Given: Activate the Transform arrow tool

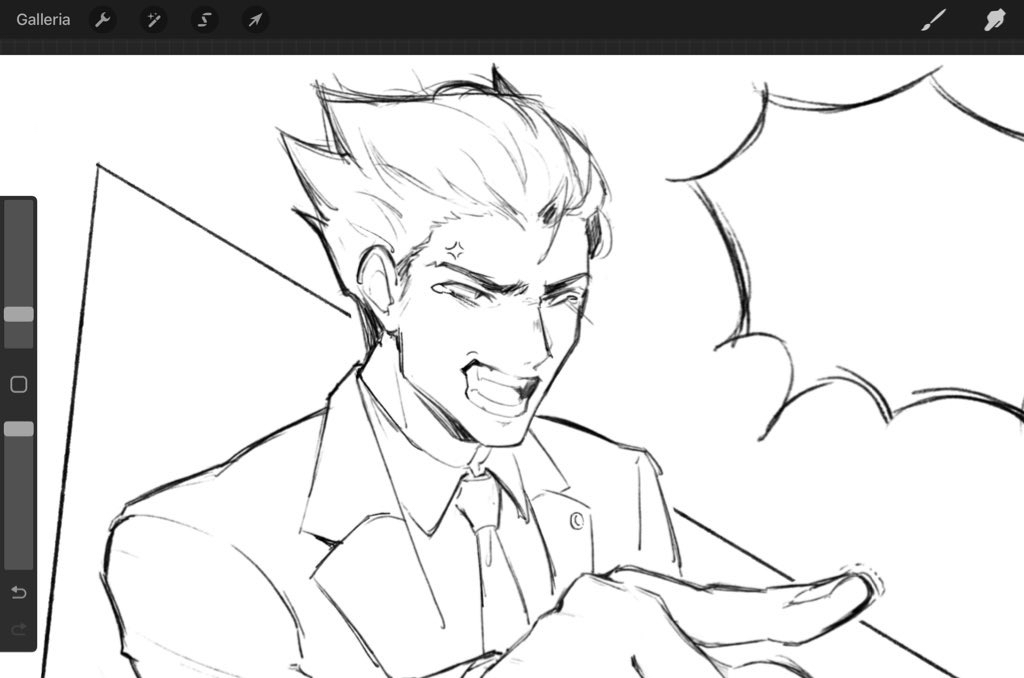Looking at the screenshot, I should coord(255,20).
